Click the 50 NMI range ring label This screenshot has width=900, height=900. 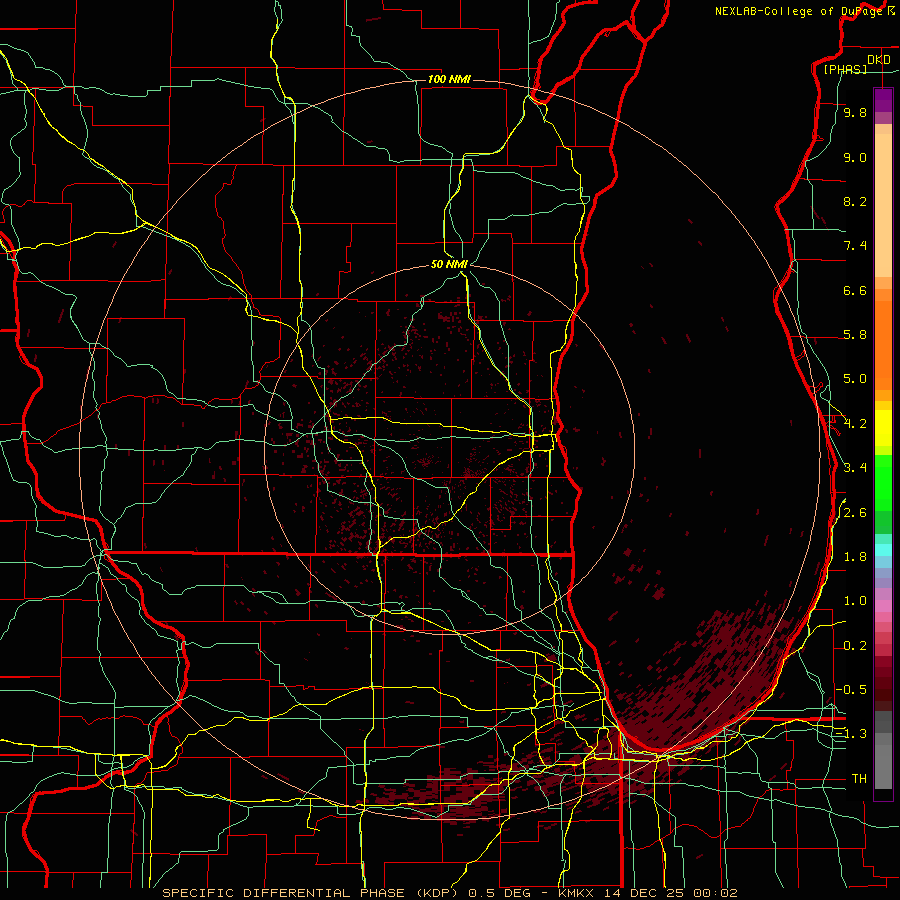click(x=449, y=264)
